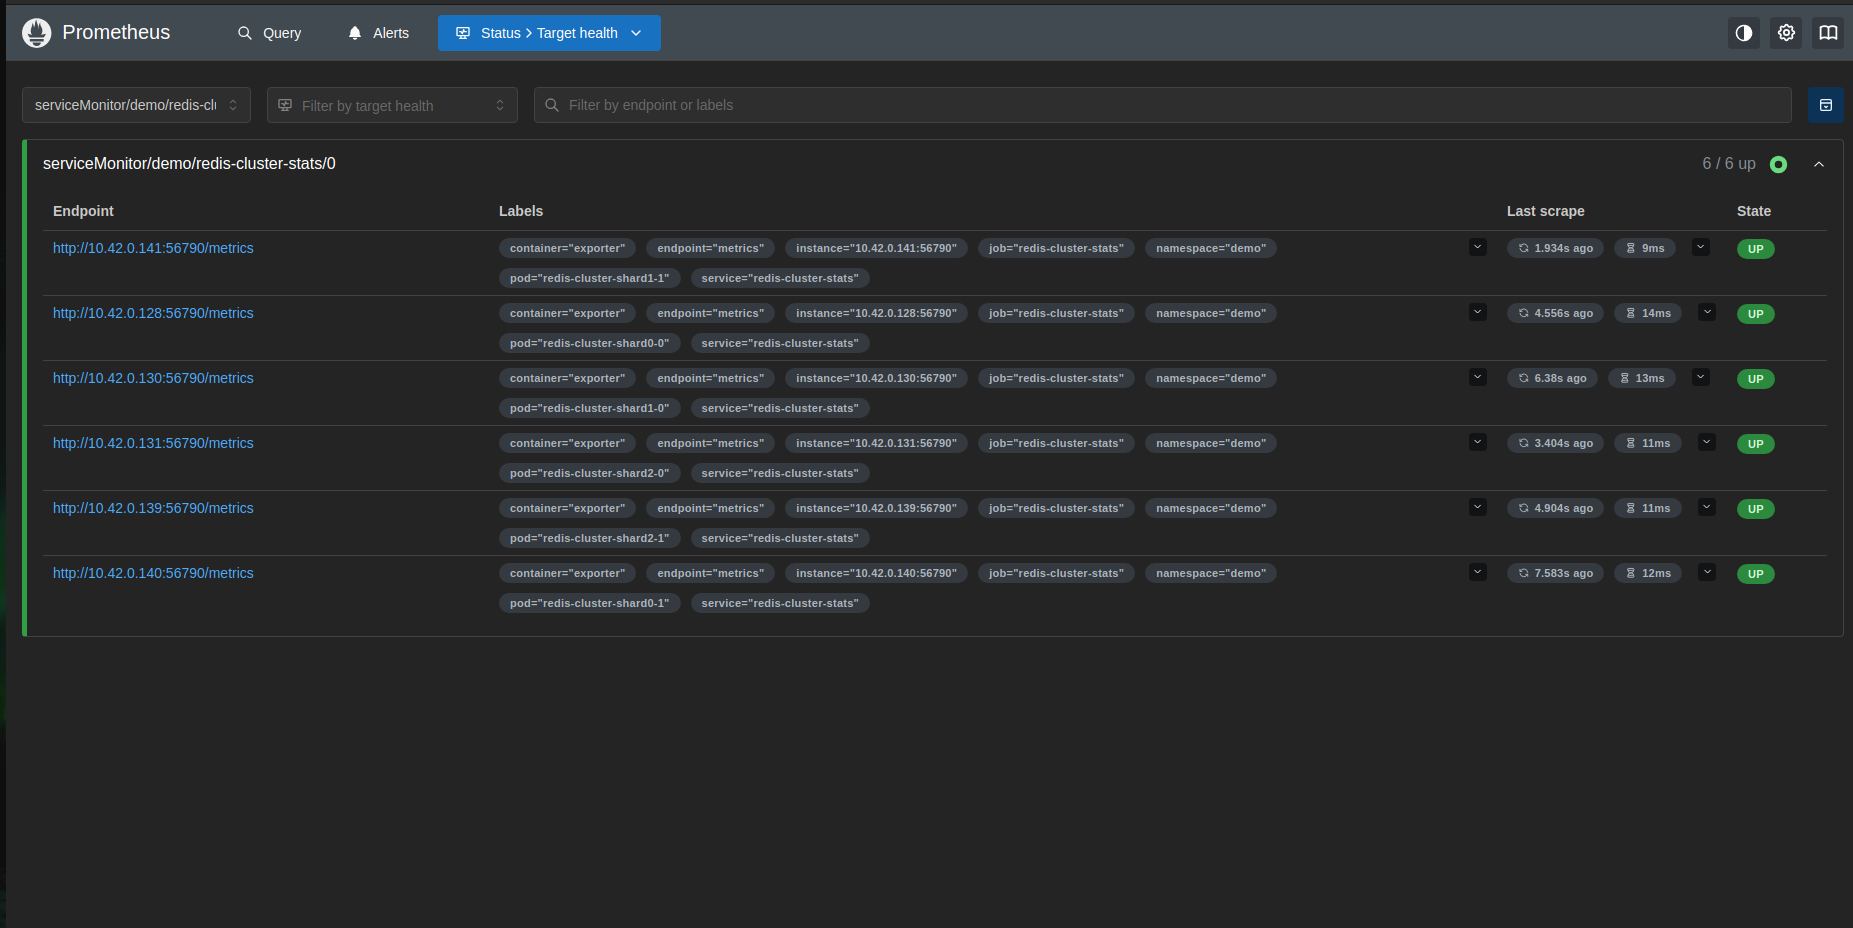The image size is (1853, 928).
Task: Expand scrape details chevron beside 14ms
Action: point(1707,312)
